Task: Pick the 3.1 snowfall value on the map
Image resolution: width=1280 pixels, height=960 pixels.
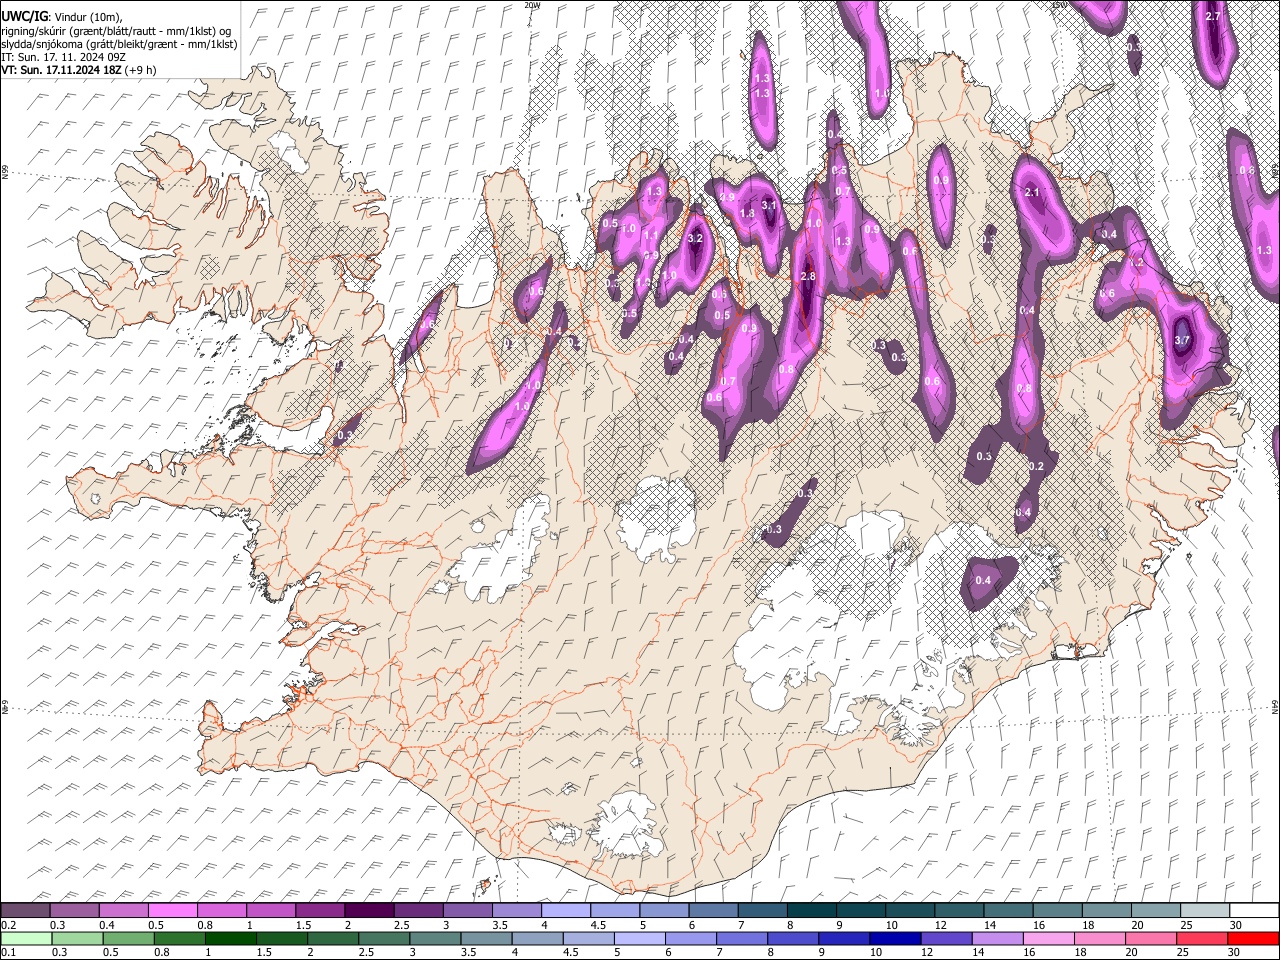Action: click(x=769, y=206)
